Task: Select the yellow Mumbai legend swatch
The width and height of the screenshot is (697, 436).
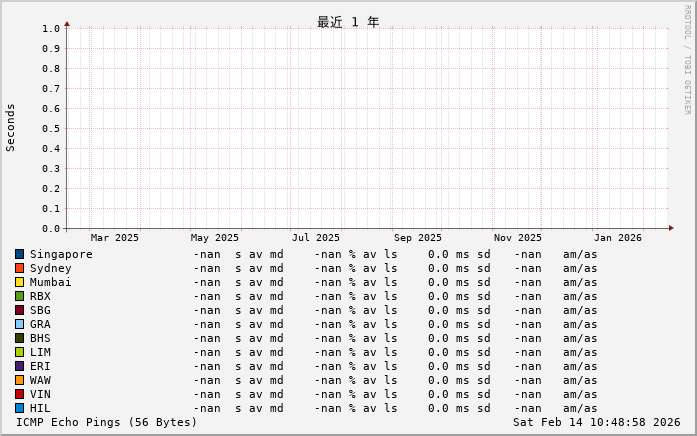Action: [19, 282]
